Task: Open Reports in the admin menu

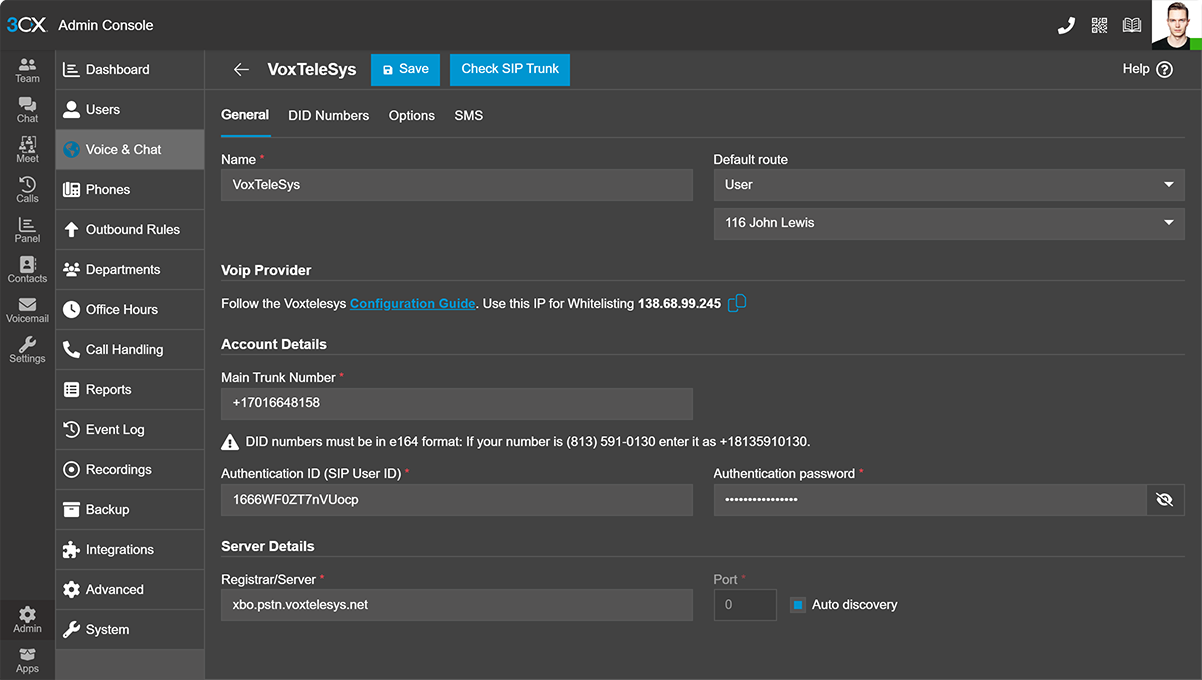Action: tap(130, 390)
